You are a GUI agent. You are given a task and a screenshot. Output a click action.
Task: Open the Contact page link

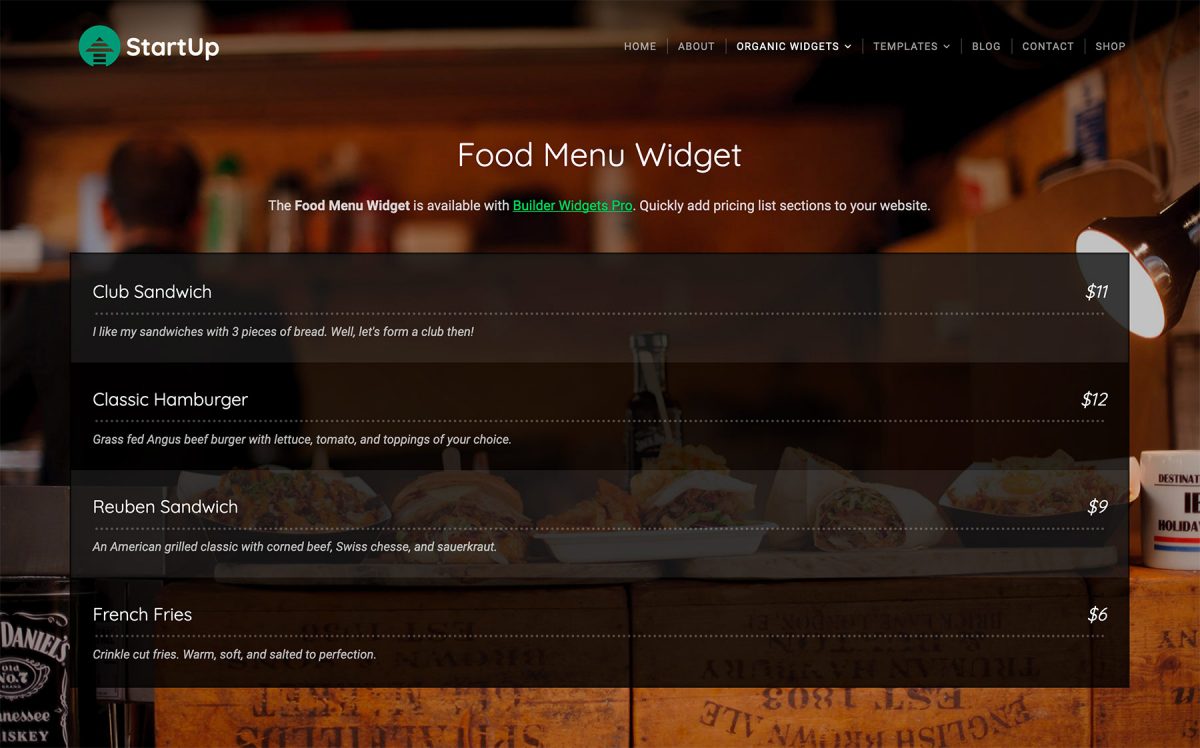tap(1048, 46)
